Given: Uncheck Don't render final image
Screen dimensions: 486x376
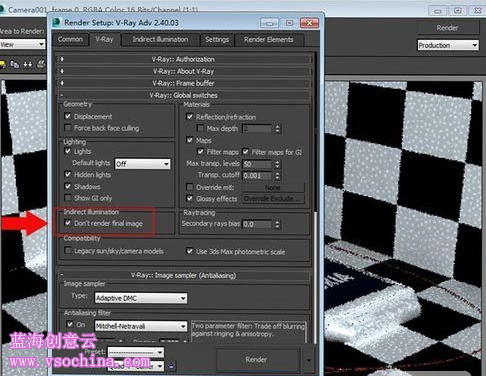Looking at the screenshot, I should pyautogui.click(x=68, y=223).
